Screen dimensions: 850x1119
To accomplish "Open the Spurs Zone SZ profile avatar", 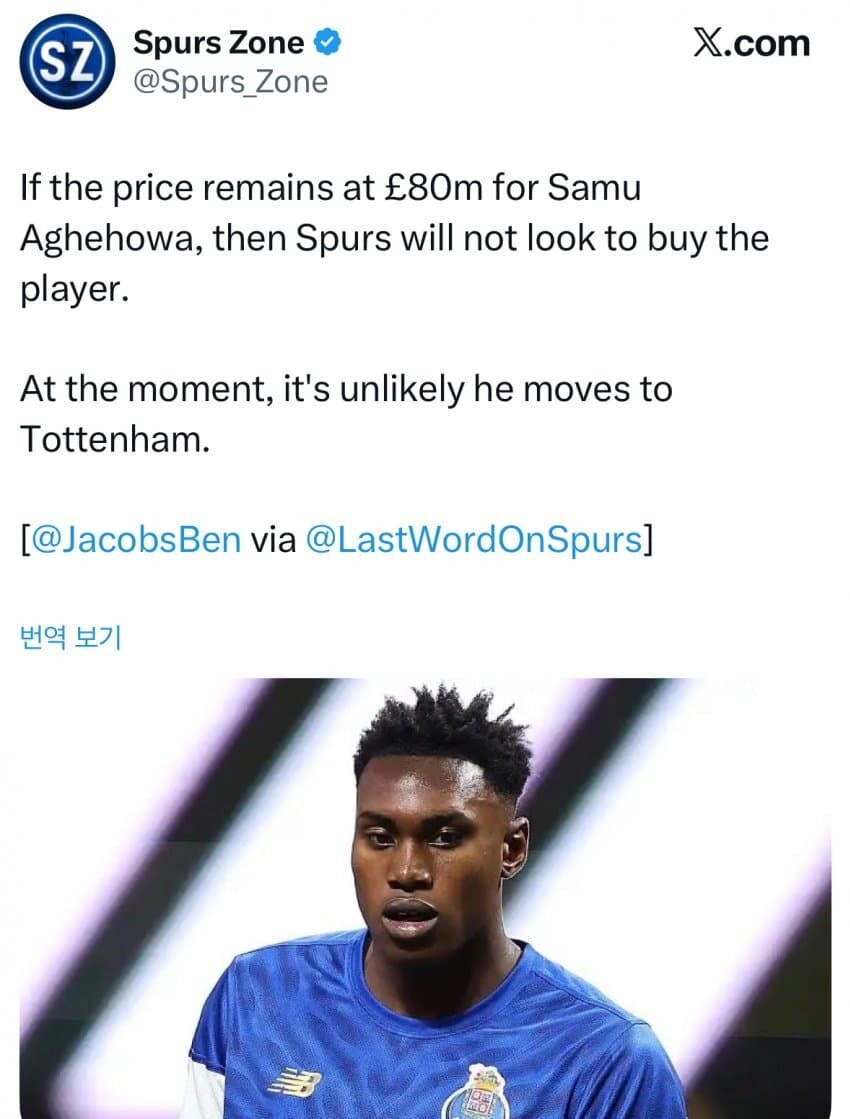I will click(66, 62).
